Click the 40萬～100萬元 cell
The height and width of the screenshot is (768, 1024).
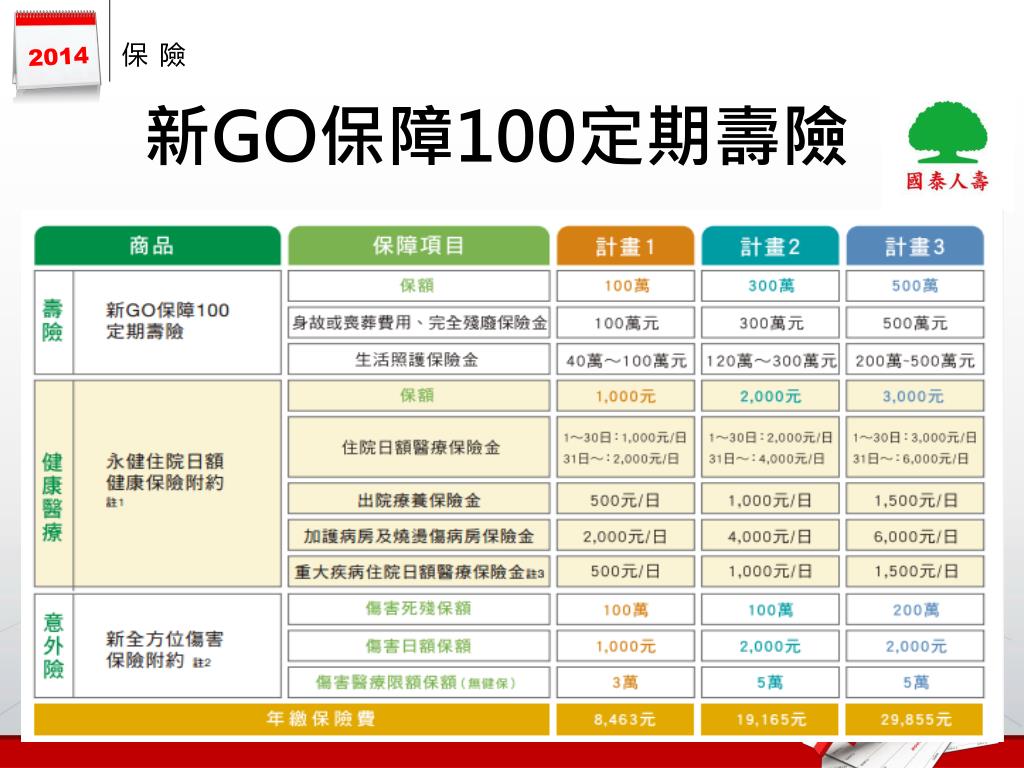pos(625,359)
